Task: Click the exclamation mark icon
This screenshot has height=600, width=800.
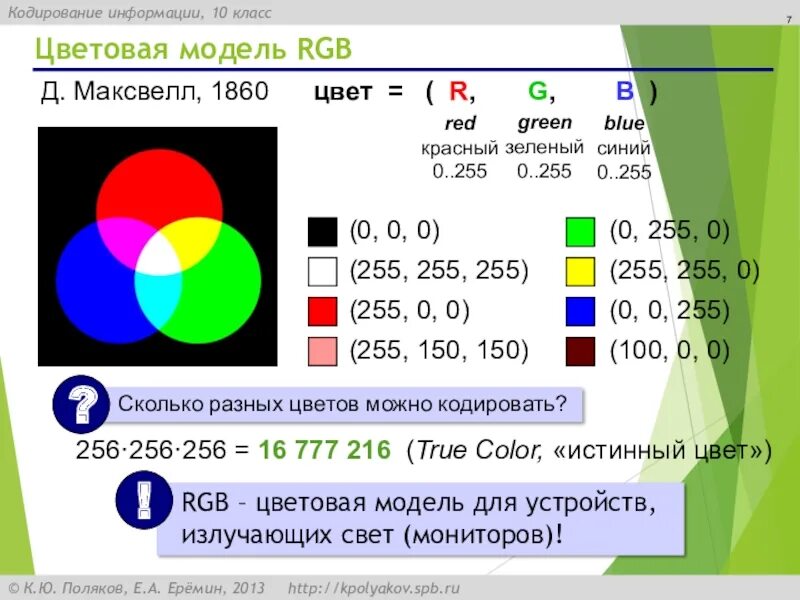Action: pyautogui.click(x=144, y=500)
